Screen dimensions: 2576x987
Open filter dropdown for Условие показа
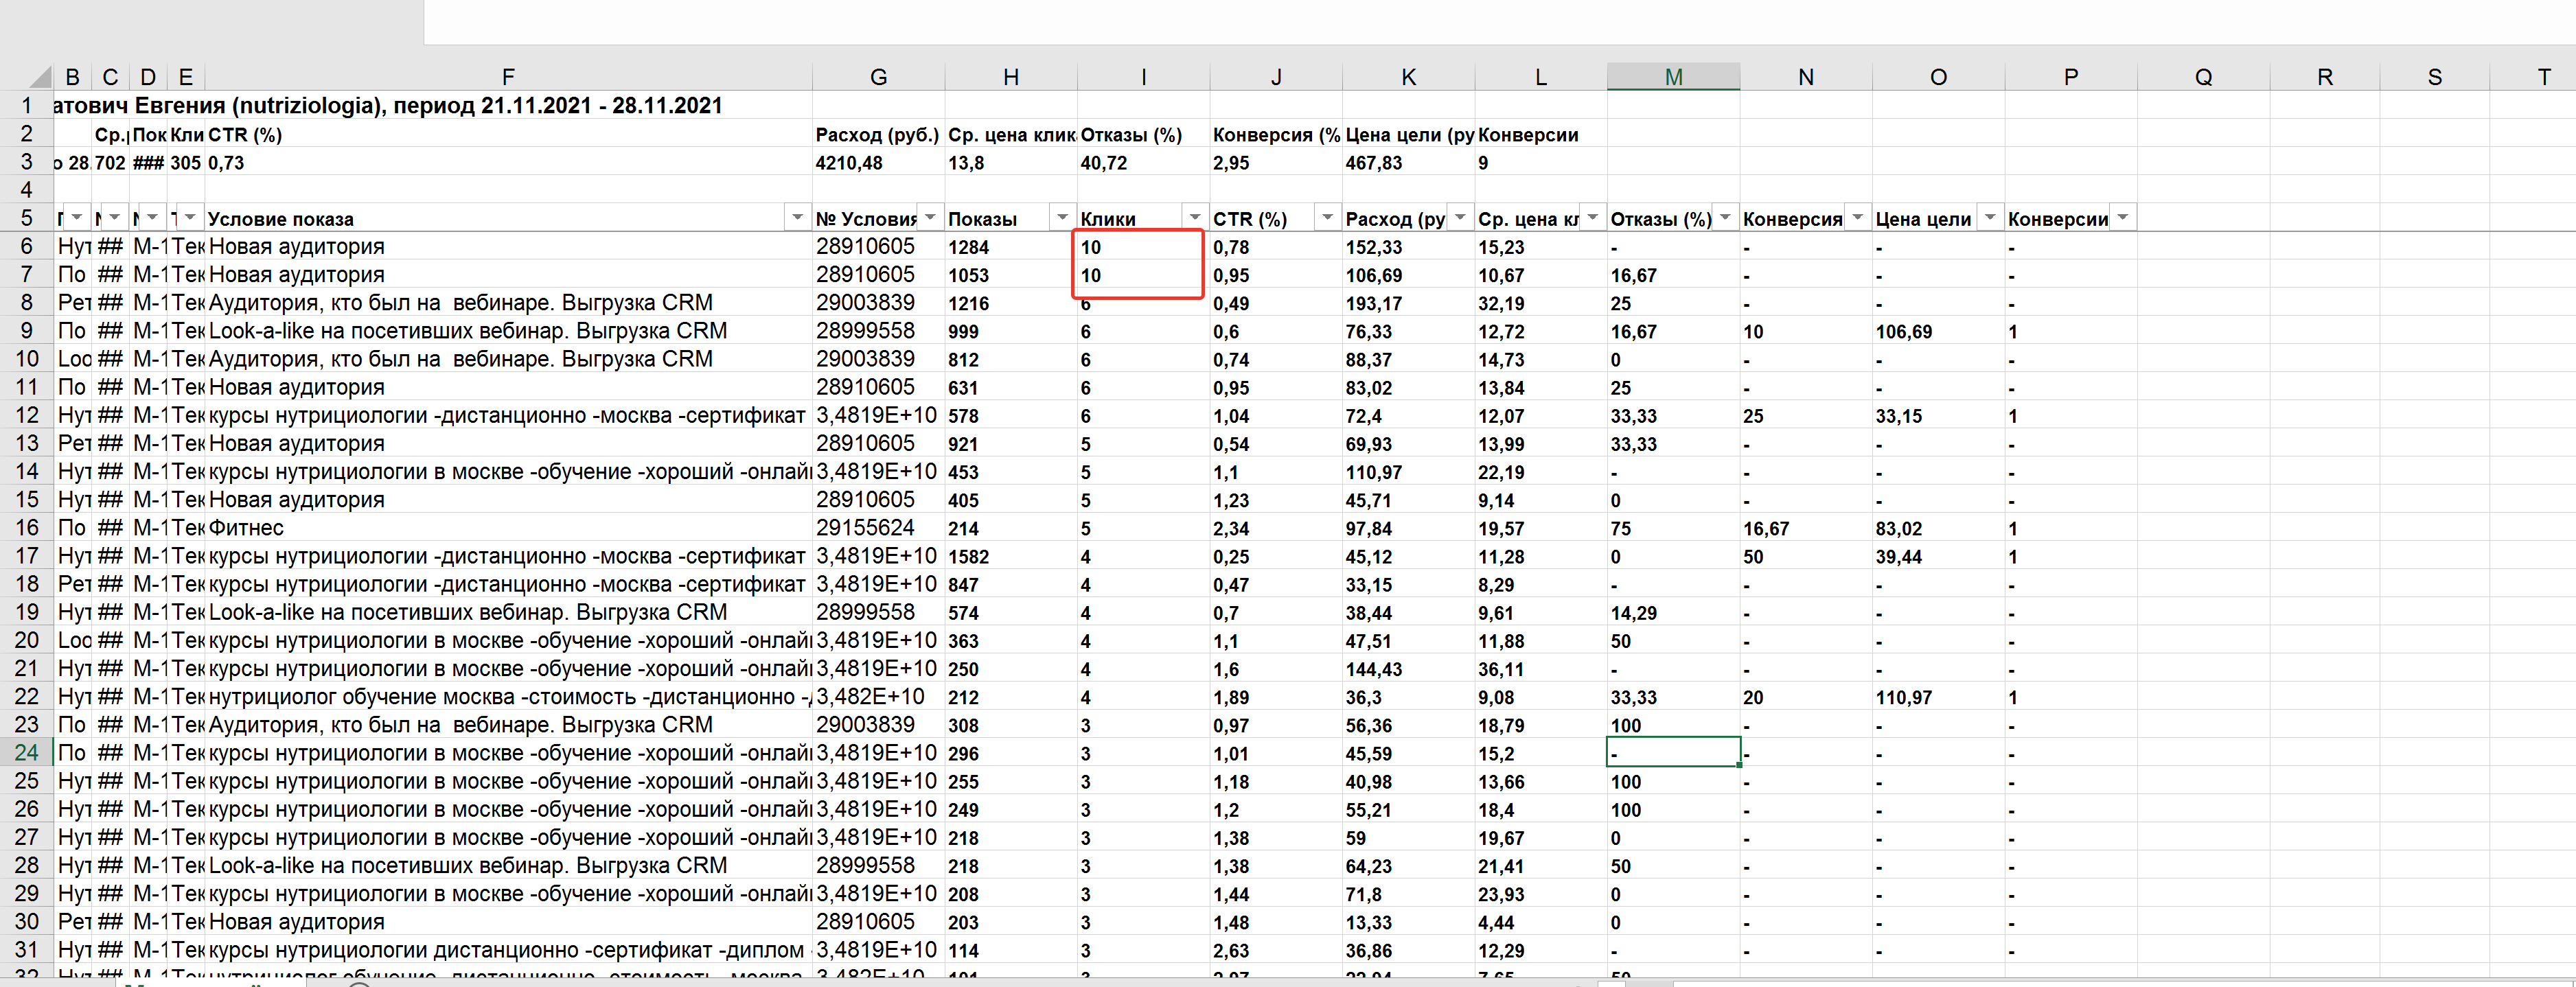pos(797,218)
